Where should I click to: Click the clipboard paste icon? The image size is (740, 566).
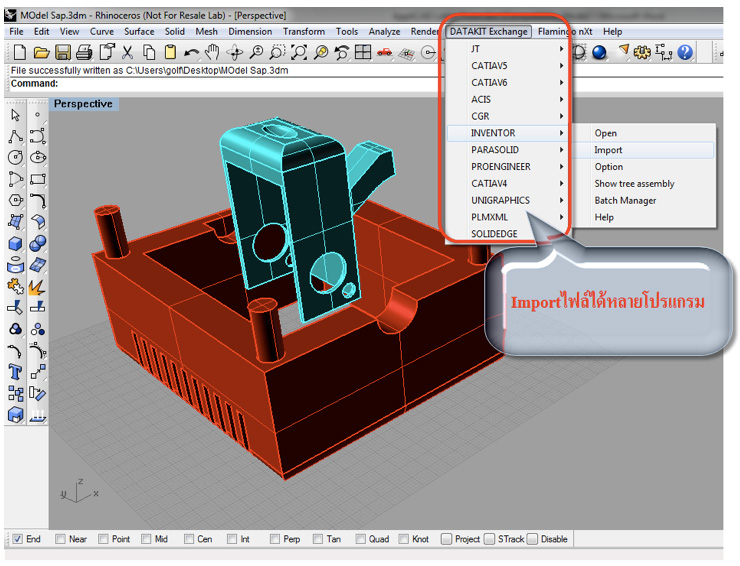(x=170, y=52)
